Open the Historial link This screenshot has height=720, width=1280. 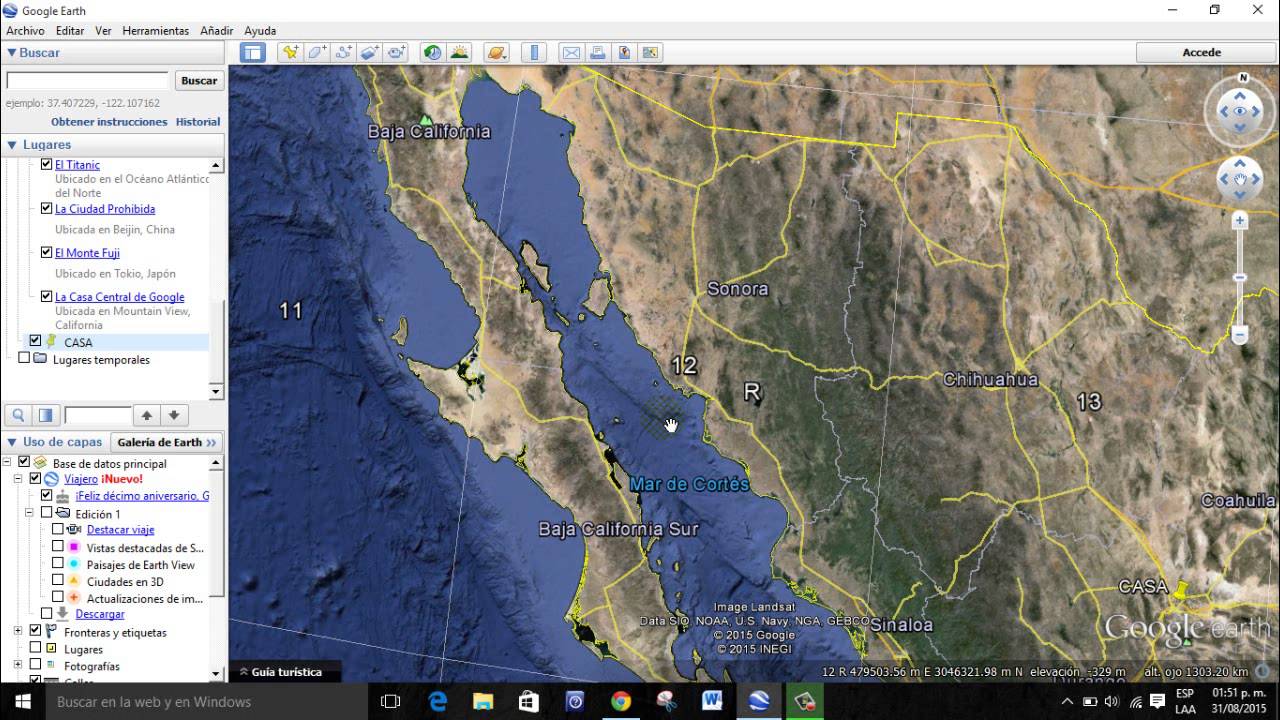198,121
